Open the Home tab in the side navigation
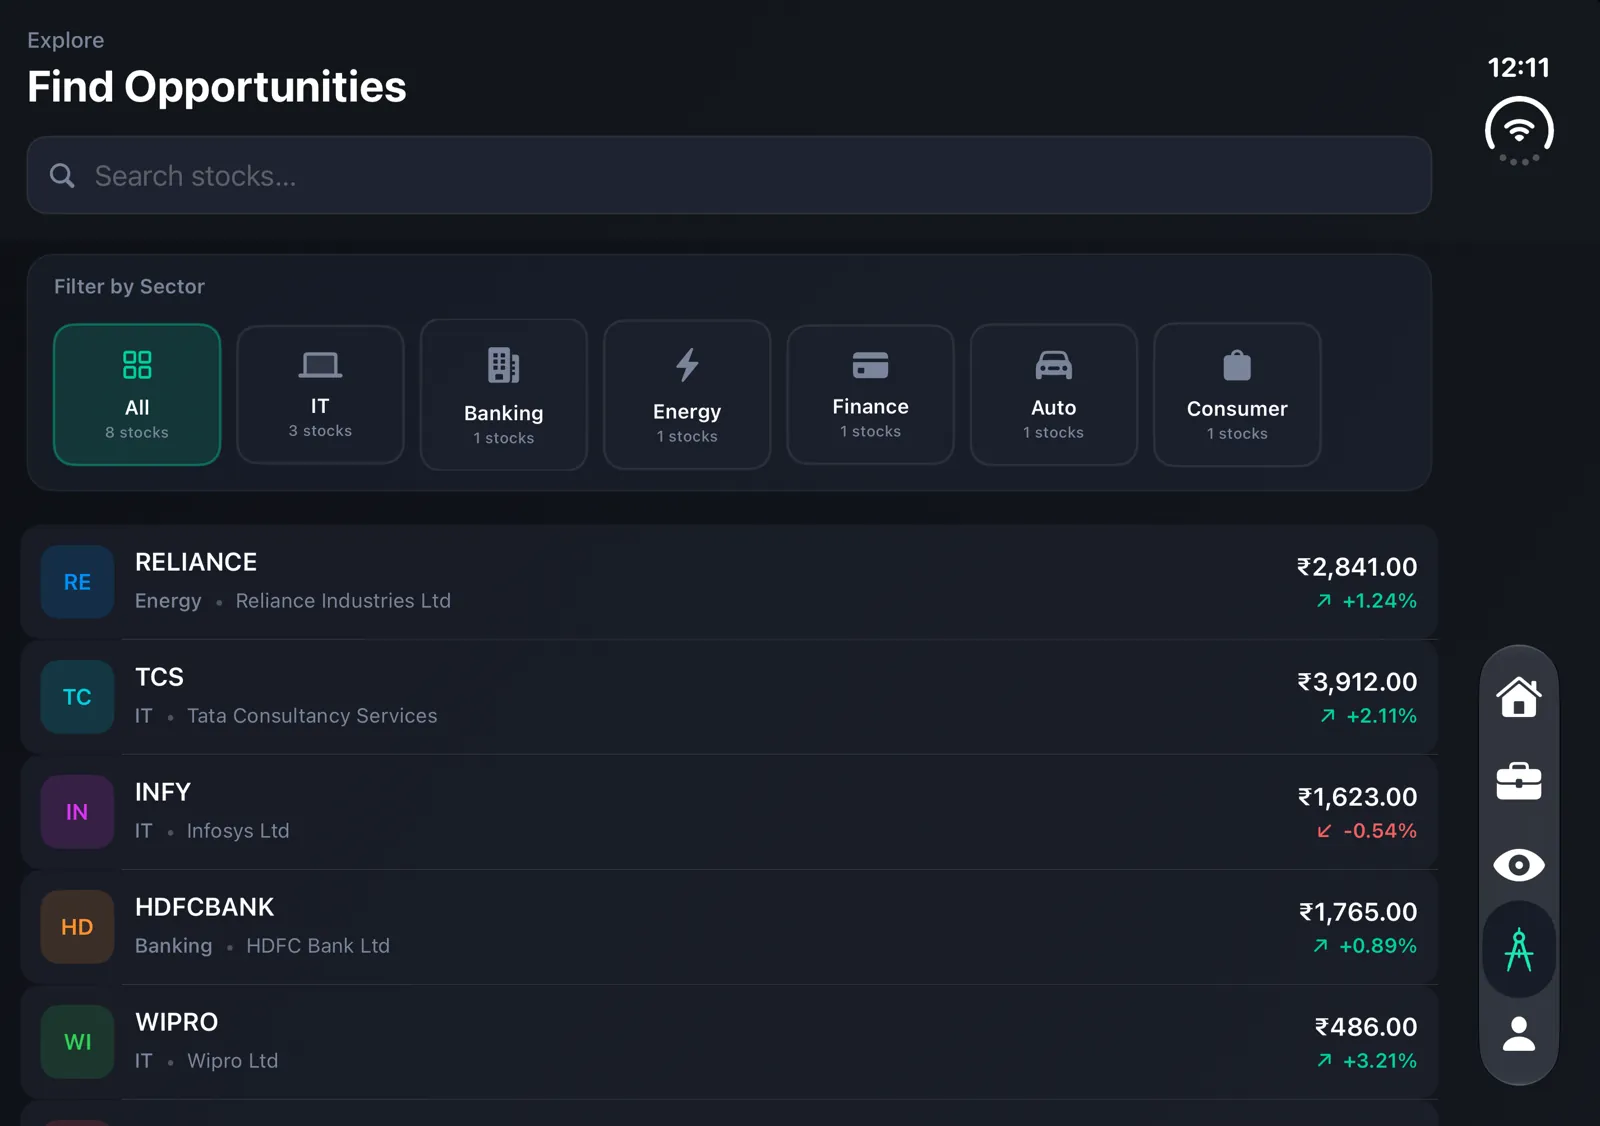1600x1126 pixels. (x=1518, y=696)
